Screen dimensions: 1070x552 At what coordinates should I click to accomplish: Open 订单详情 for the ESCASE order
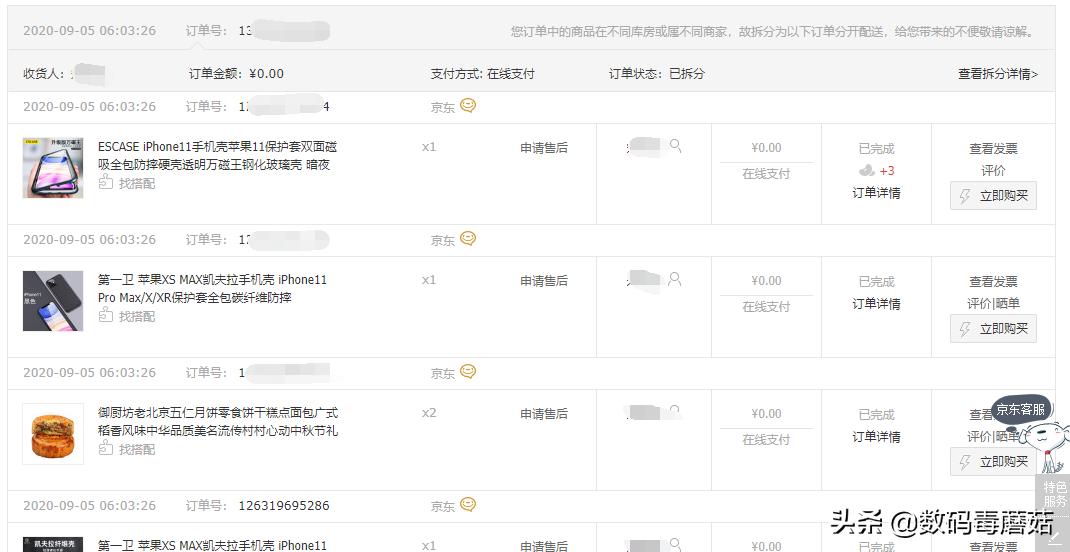(876, 193)
